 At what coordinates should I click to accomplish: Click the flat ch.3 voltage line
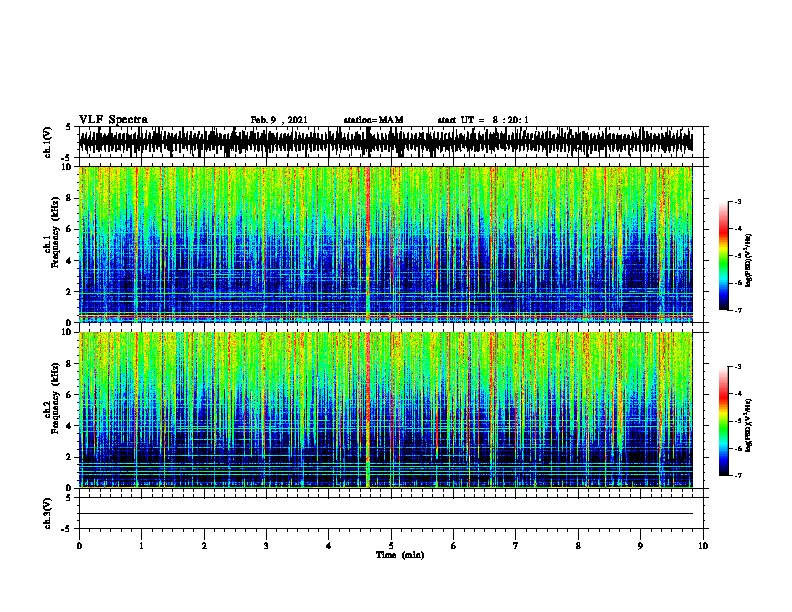[x=386, y=514]
